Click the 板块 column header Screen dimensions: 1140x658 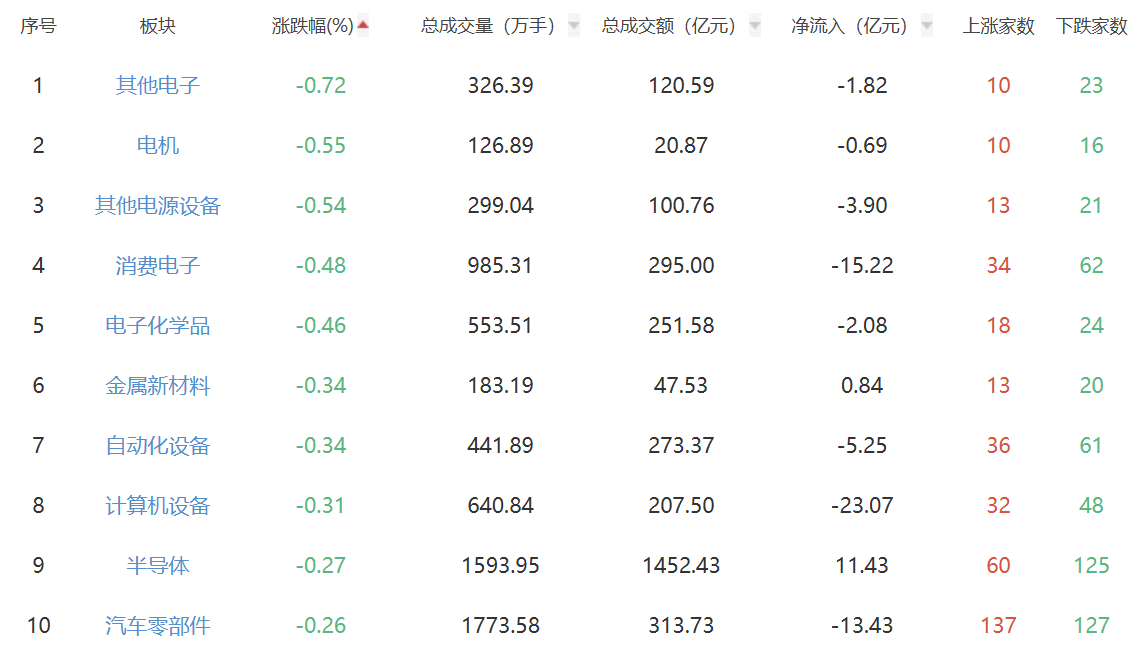tap(158, 26)
